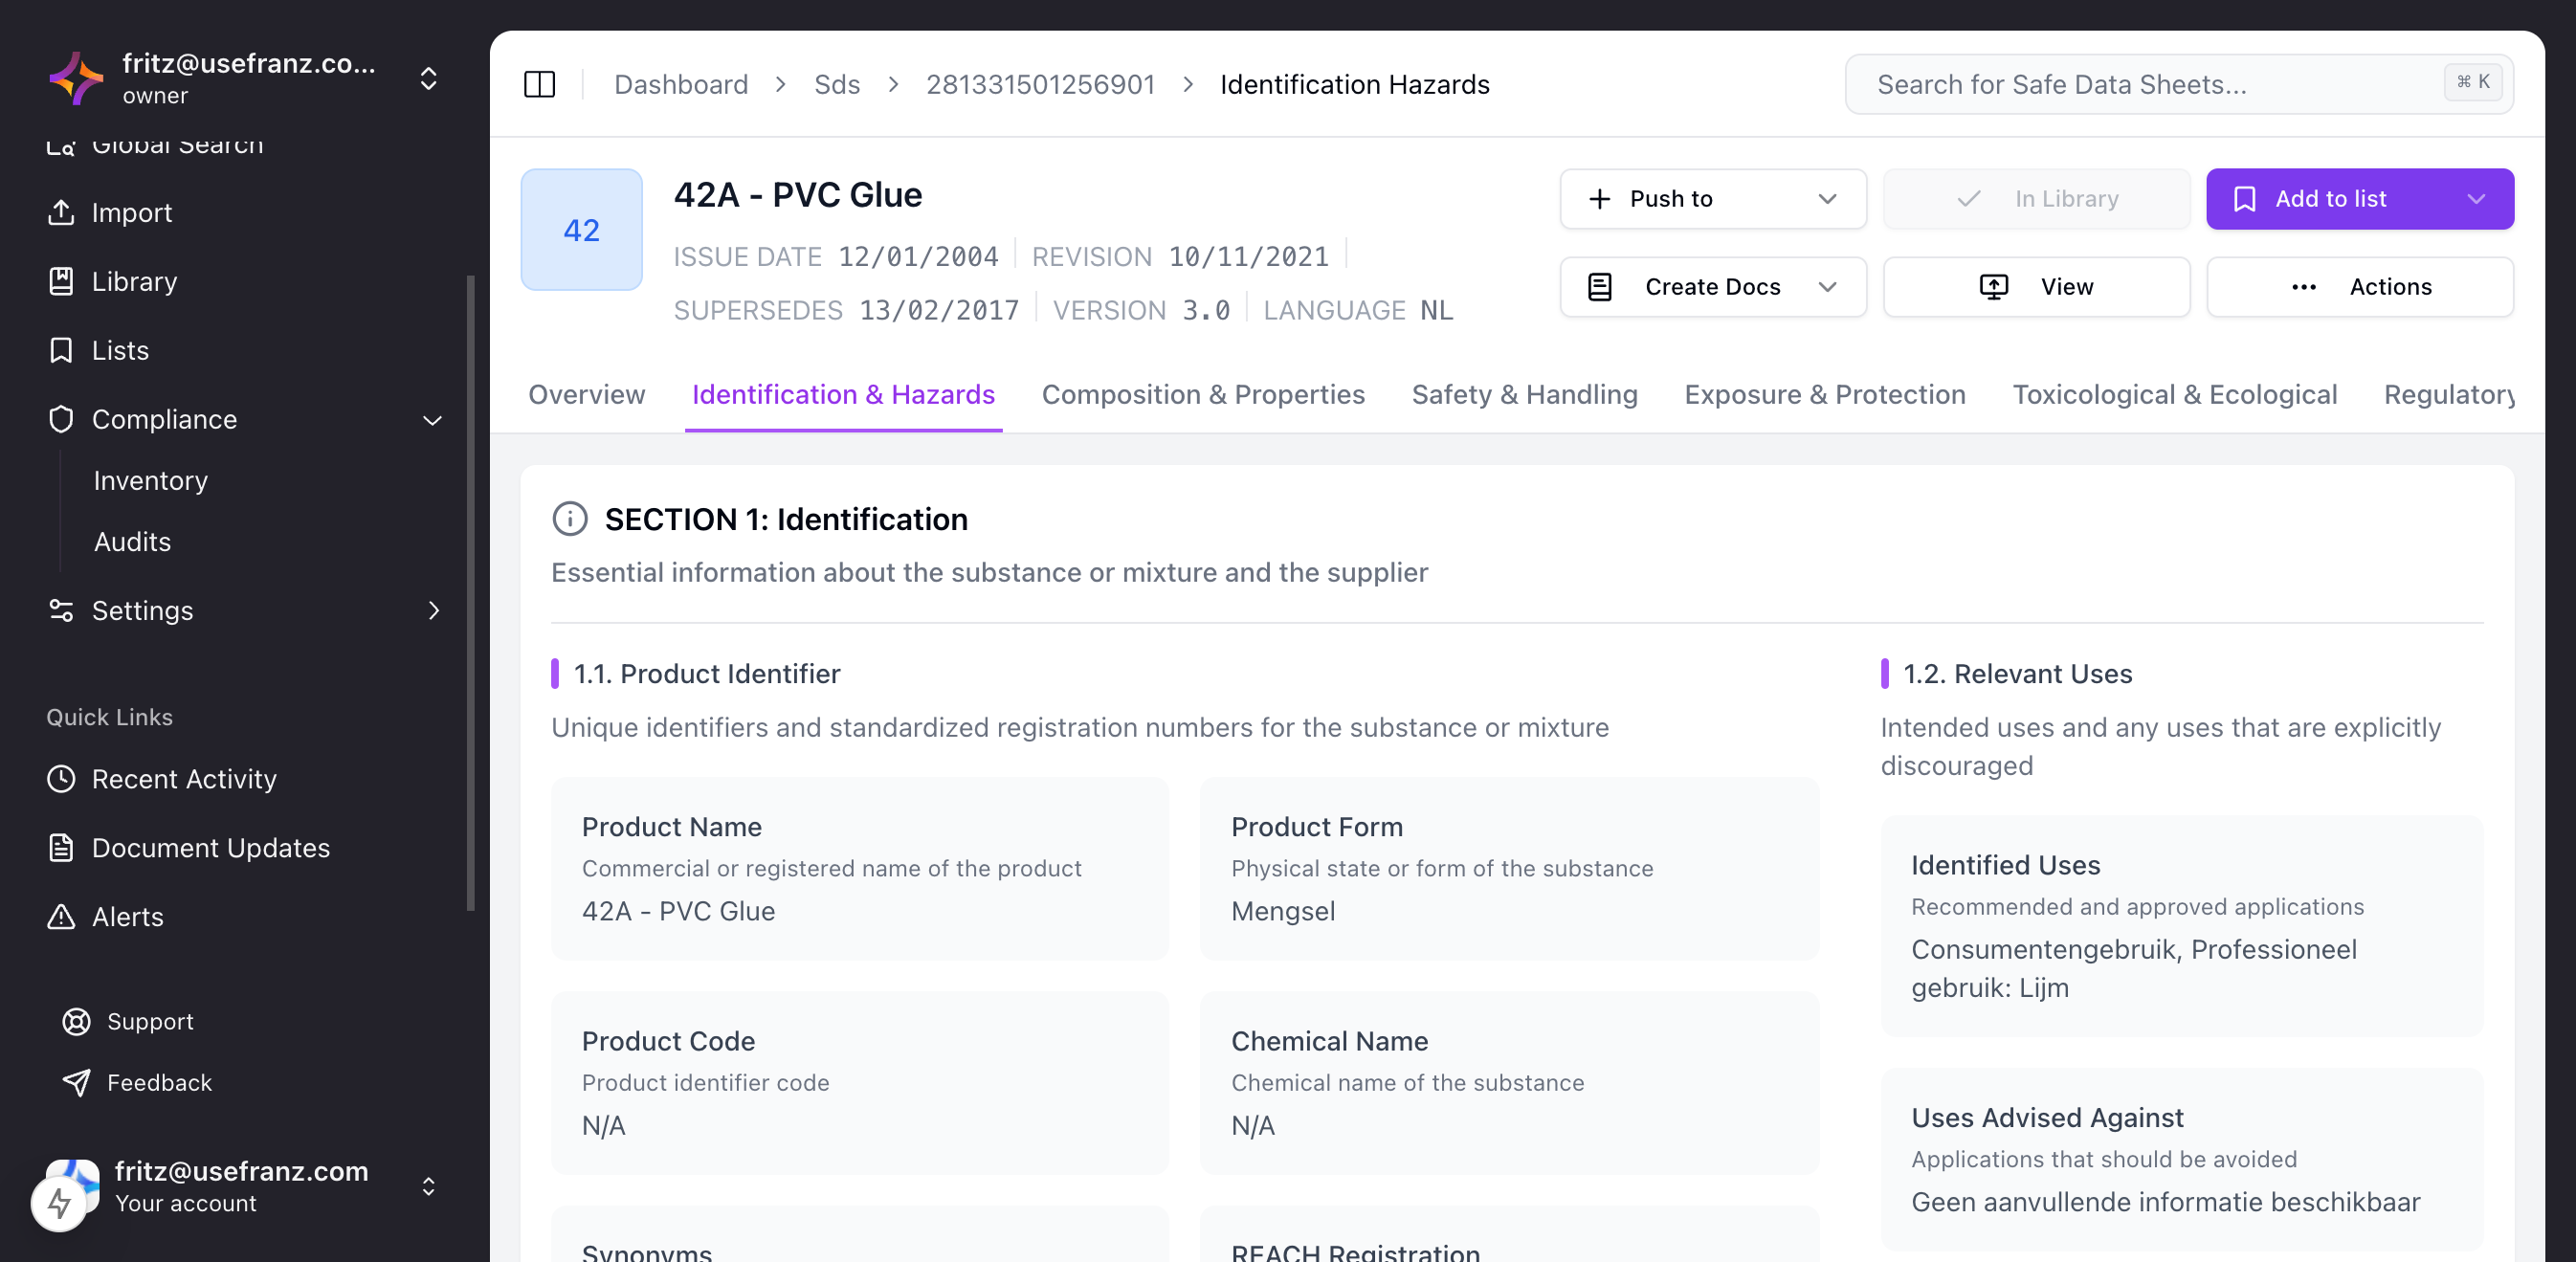The image size is (2576, 1262).
Task: Click the Actions button
Action: [2359, 287]
